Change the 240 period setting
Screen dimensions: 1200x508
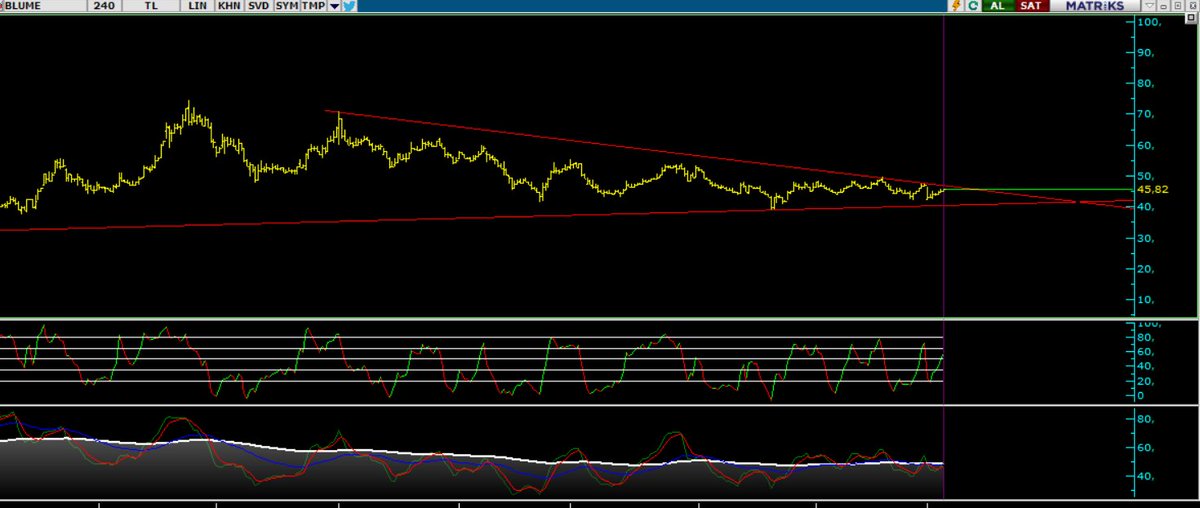tap(103, 6)
